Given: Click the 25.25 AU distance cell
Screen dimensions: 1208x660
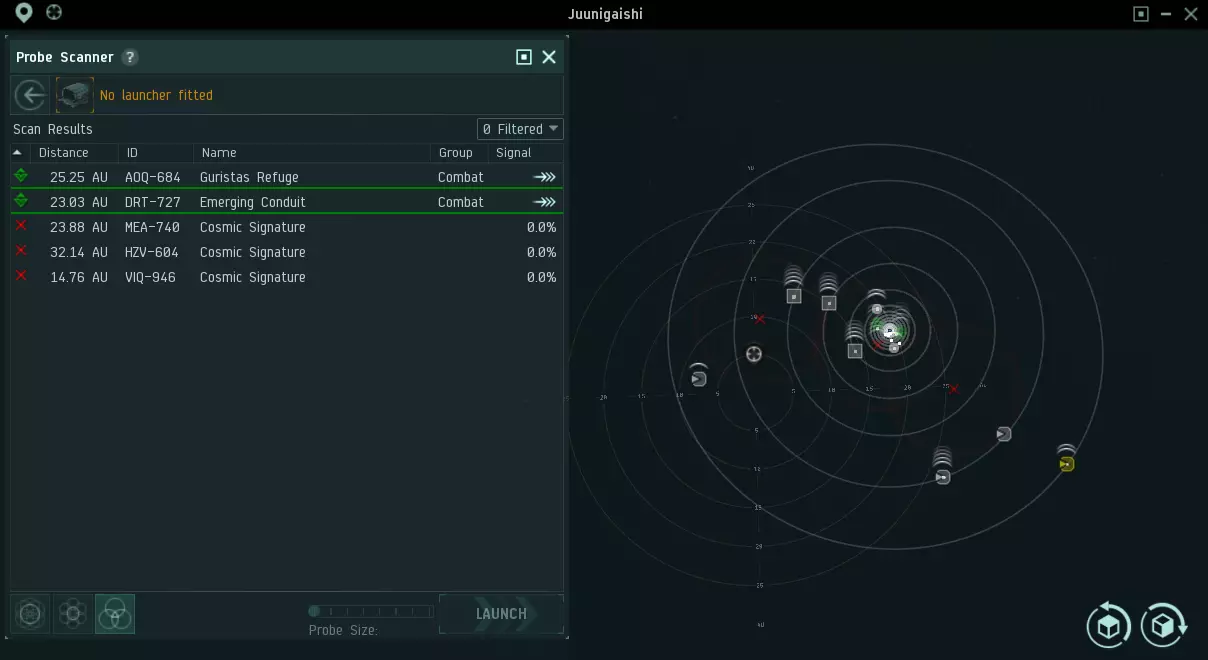Looking at the screenshot, I should click(x=79, y=177).
